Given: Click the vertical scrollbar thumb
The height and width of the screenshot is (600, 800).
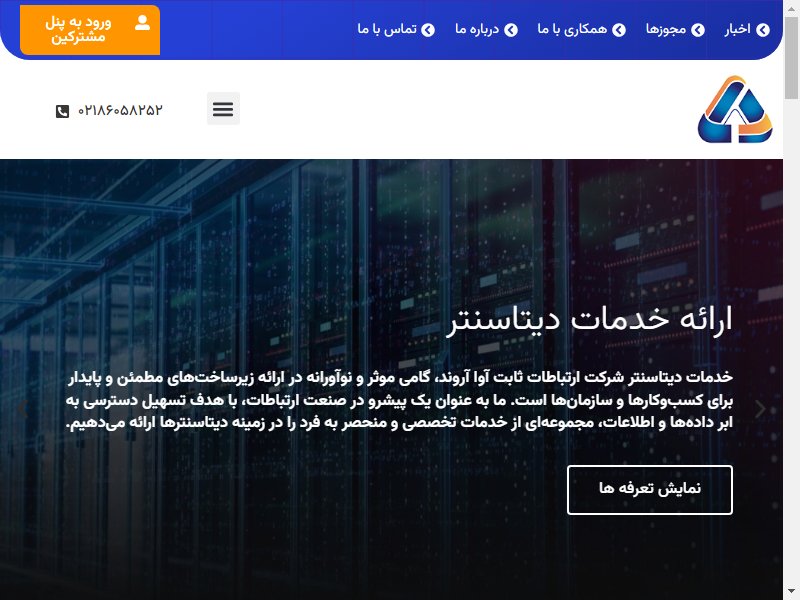Looking at the screenshot, I should tap(791, 56).
